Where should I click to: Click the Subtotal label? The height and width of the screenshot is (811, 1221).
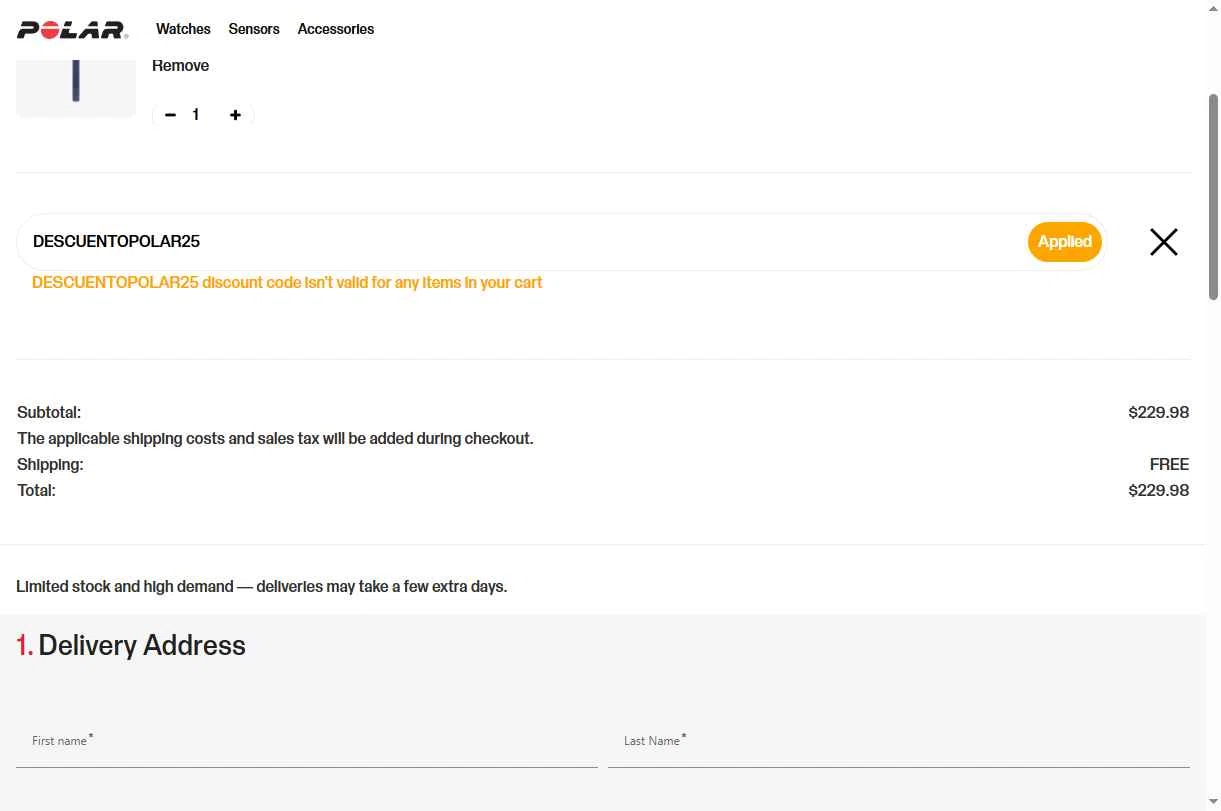(49, 412)
